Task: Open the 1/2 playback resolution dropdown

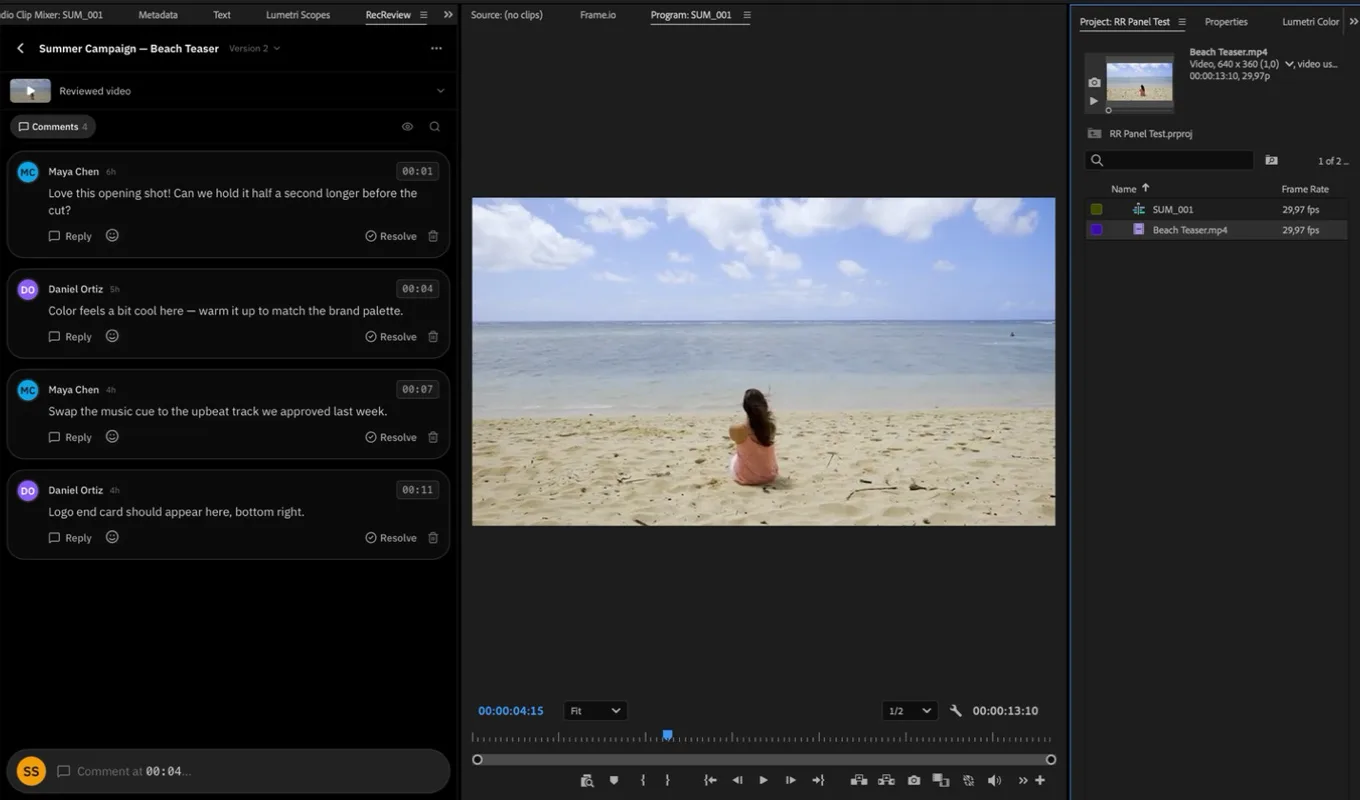Action: [910, 711]
